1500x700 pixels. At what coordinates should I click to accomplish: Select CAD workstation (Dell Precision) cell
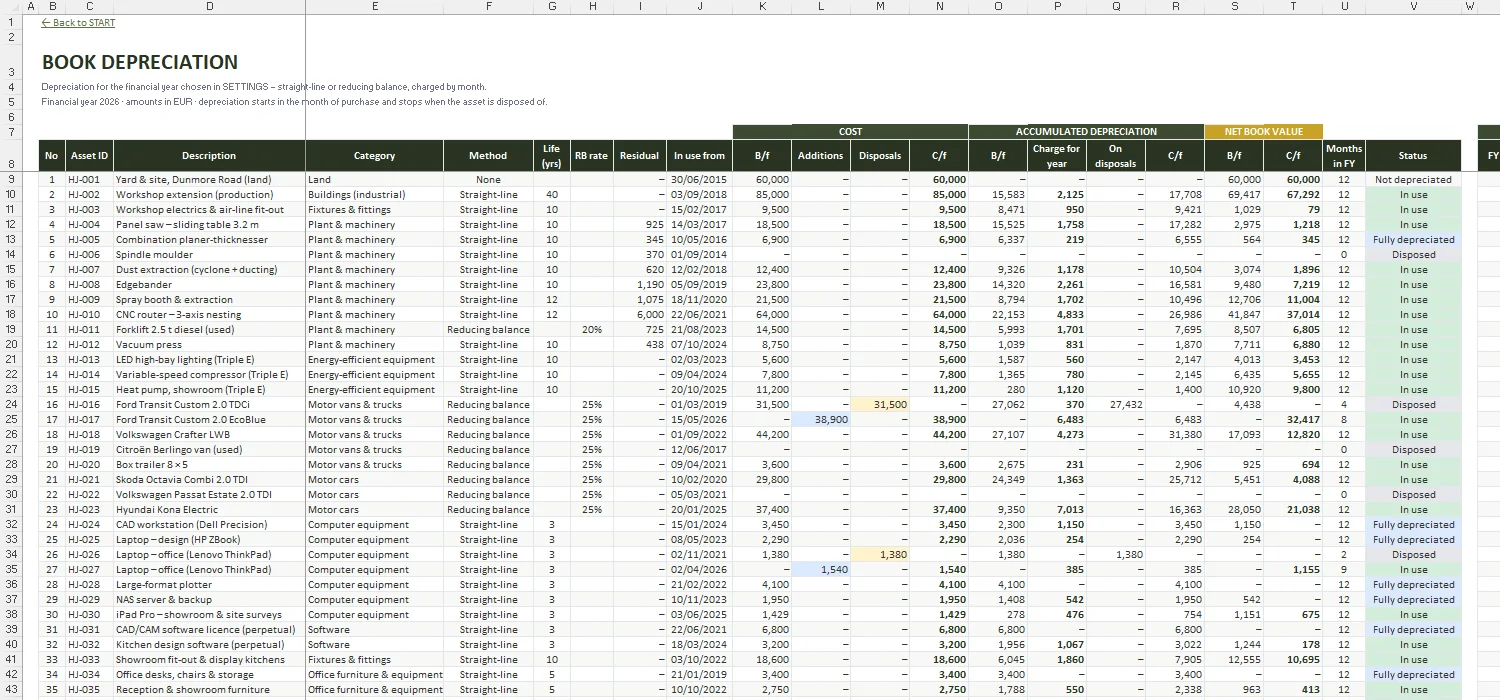click(209, 525)
